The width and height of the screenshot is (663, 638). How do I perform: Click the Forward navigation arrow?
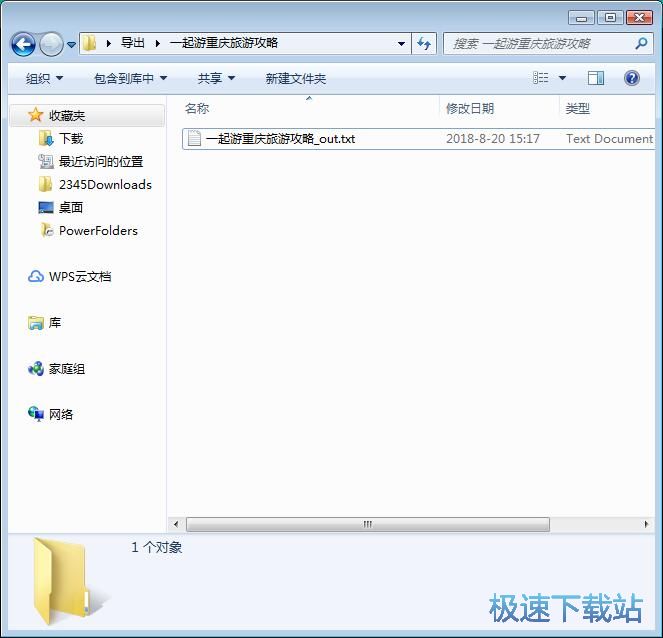(52, 44)
